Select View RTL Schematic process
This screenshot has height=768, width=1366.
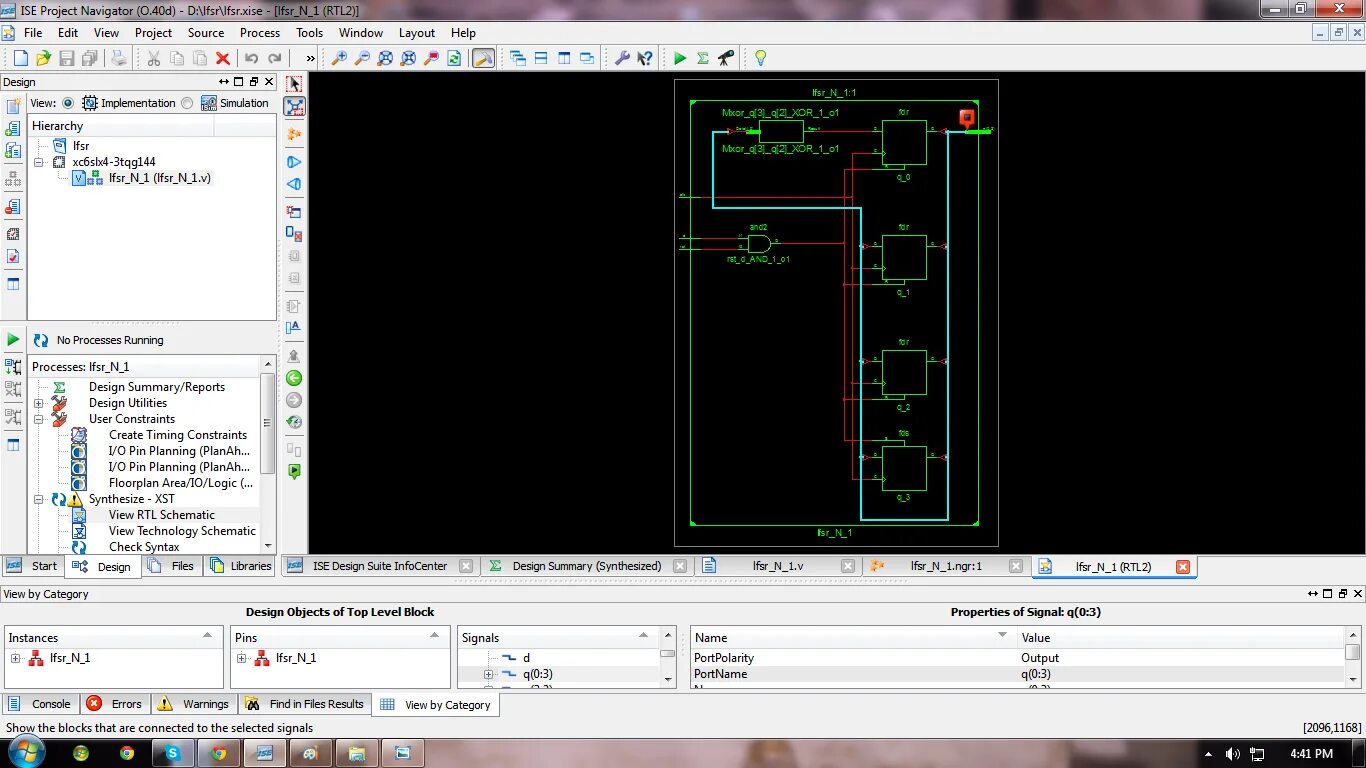click(x=162, y=515)
